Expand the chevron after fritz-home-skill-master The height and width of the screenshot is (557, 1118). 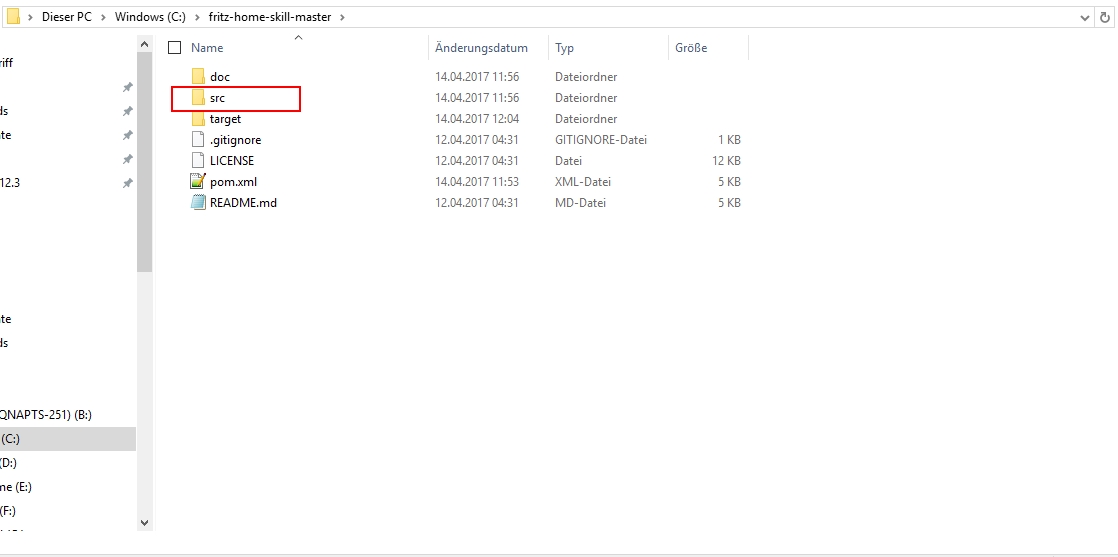[343, 17]
